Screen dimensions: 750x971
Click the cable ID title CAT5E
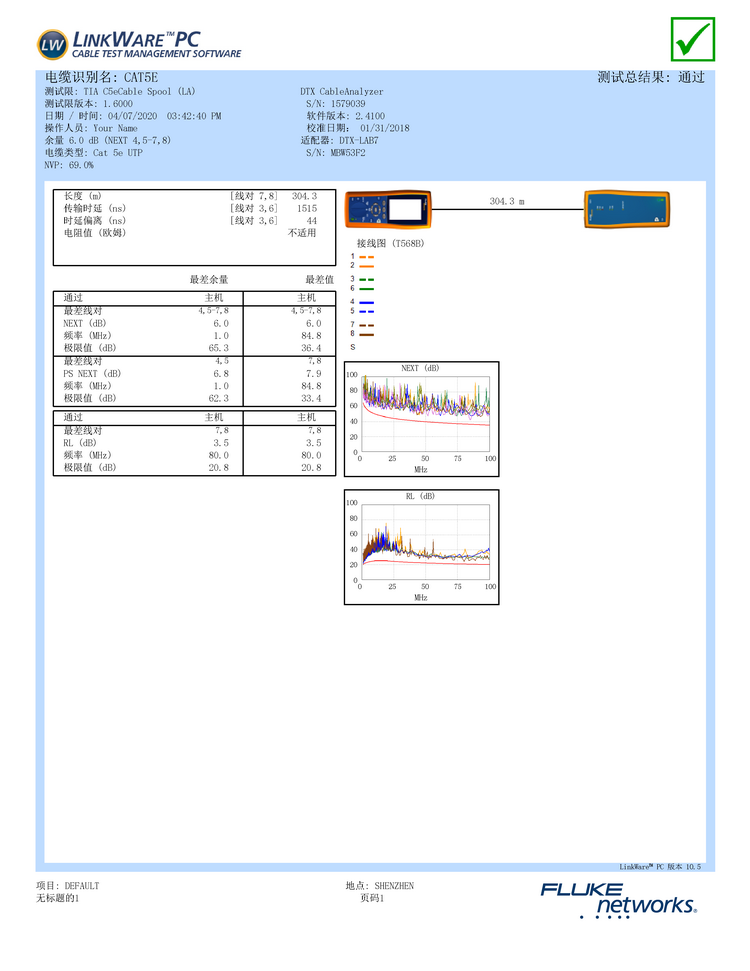point(101,77)
